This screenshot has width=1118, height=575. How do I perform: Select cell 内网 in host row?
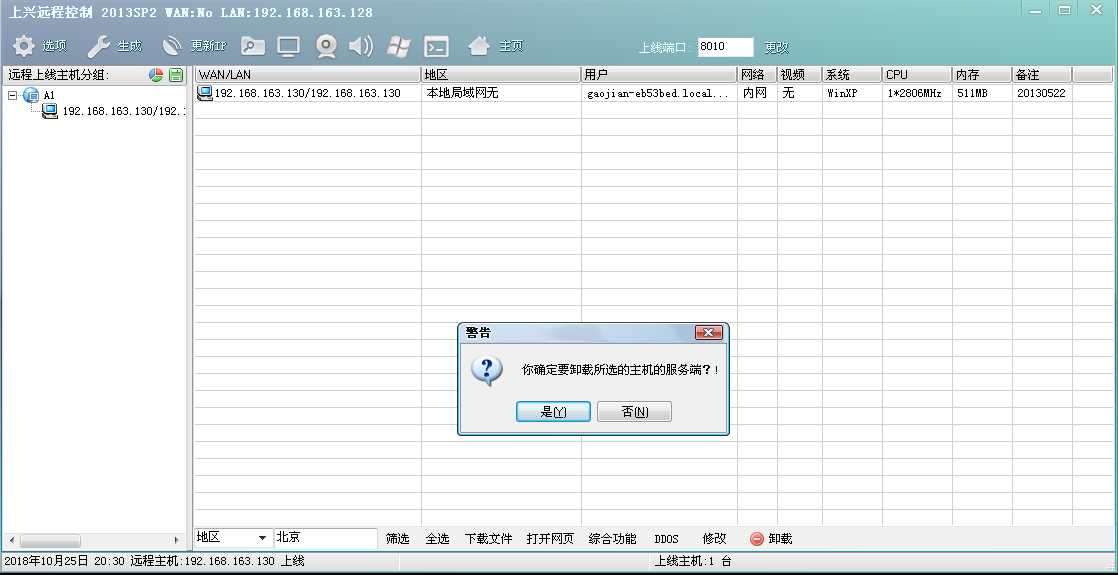point(755,93)
